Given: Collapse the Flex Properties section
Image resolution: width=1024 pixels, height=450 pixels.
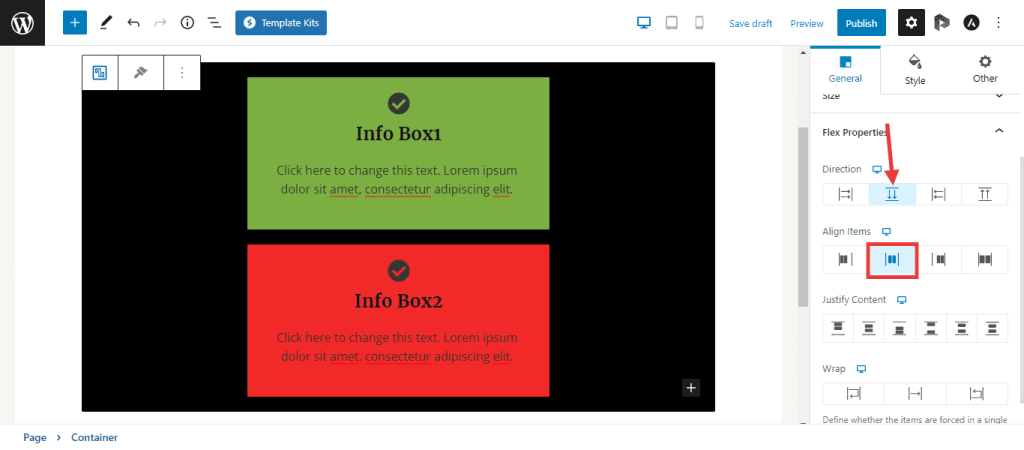Looking at the screenshot, I should coord(998,131).
